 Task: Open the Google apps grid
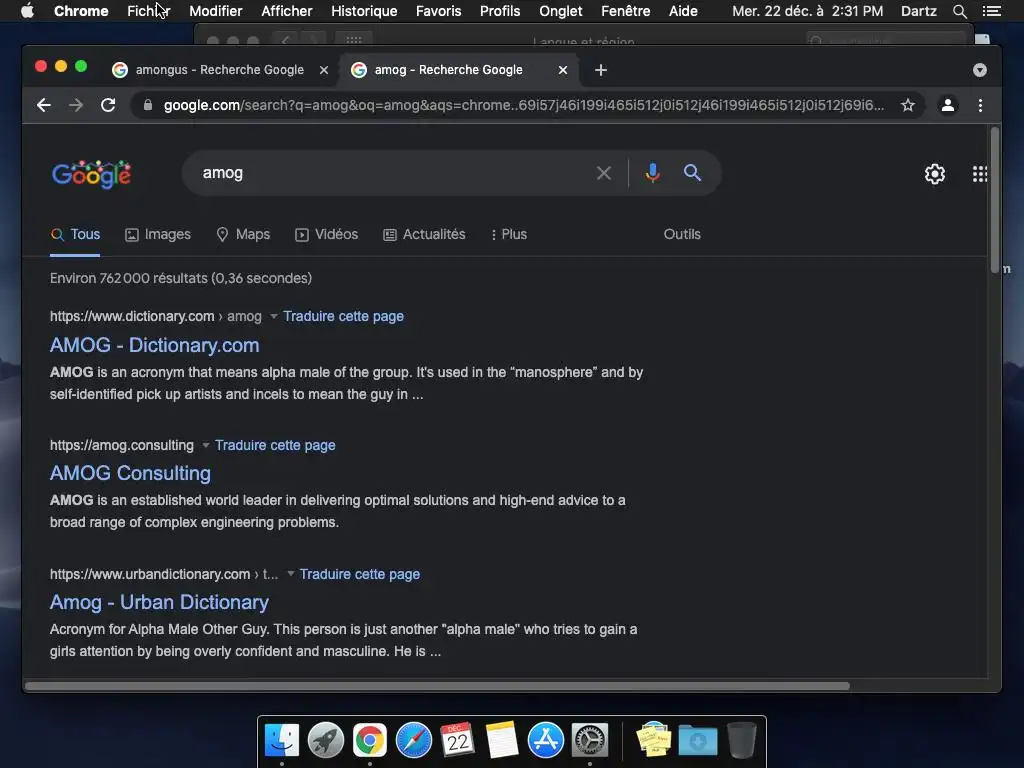(x=980, y=174)
